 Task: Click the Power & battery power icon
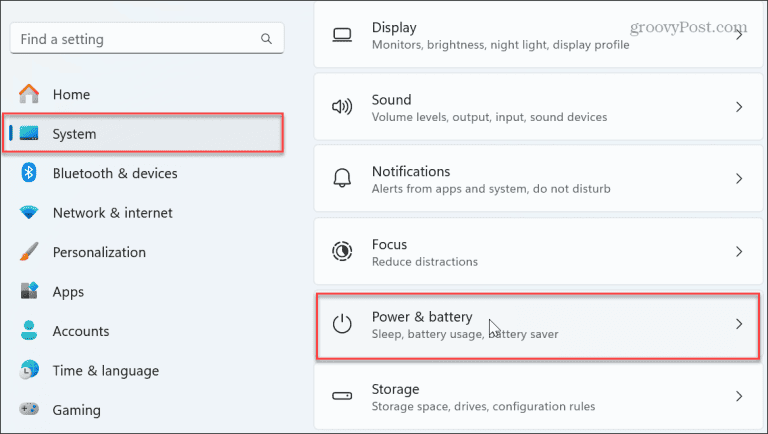click(342, 324)
